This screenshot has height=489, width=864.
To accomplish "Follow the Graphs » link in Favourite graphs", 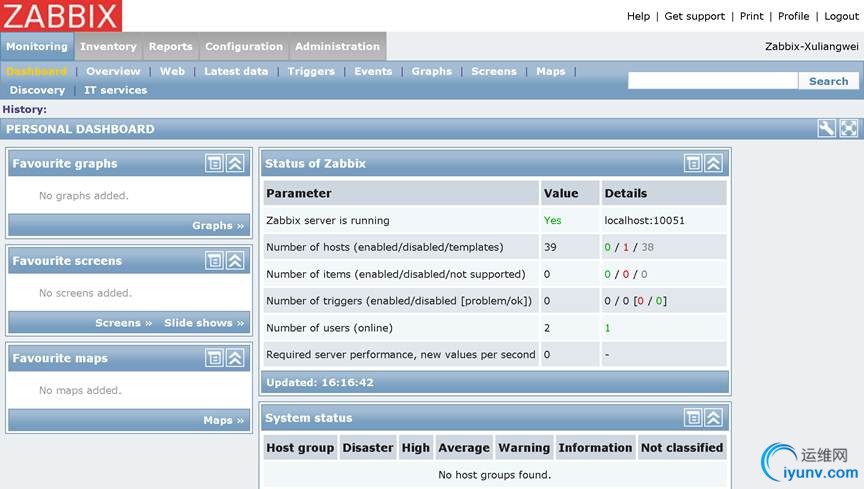I will coord(218,225).
